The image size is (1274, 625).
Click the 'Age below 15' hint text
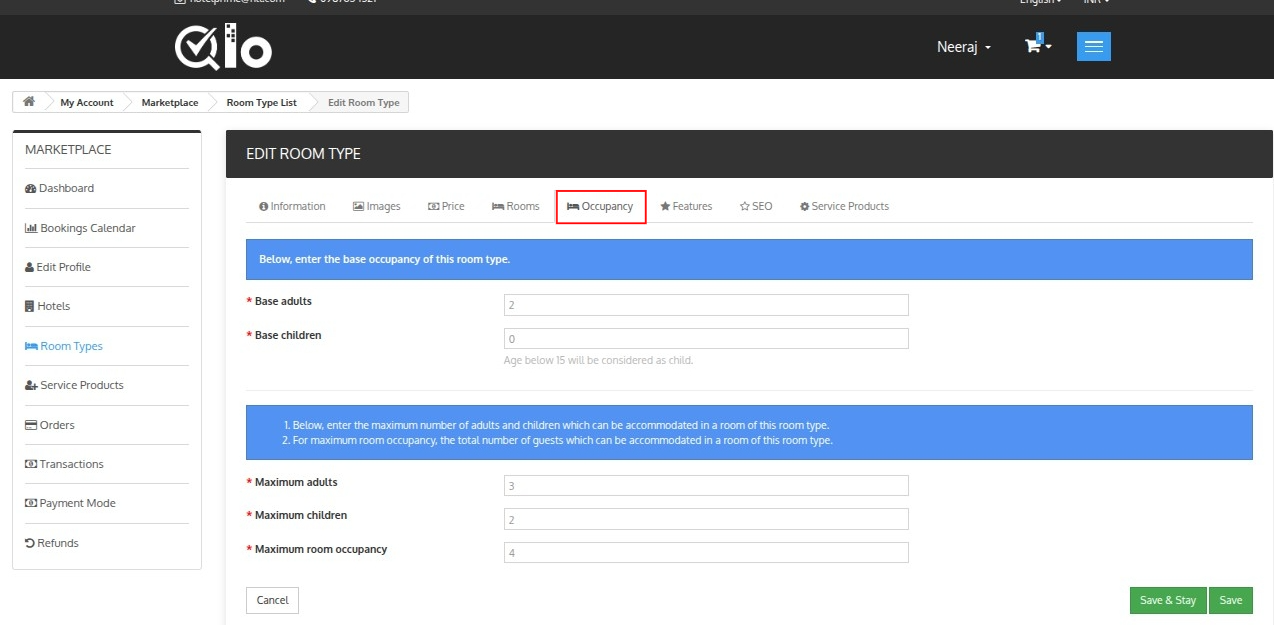point(598,360)
